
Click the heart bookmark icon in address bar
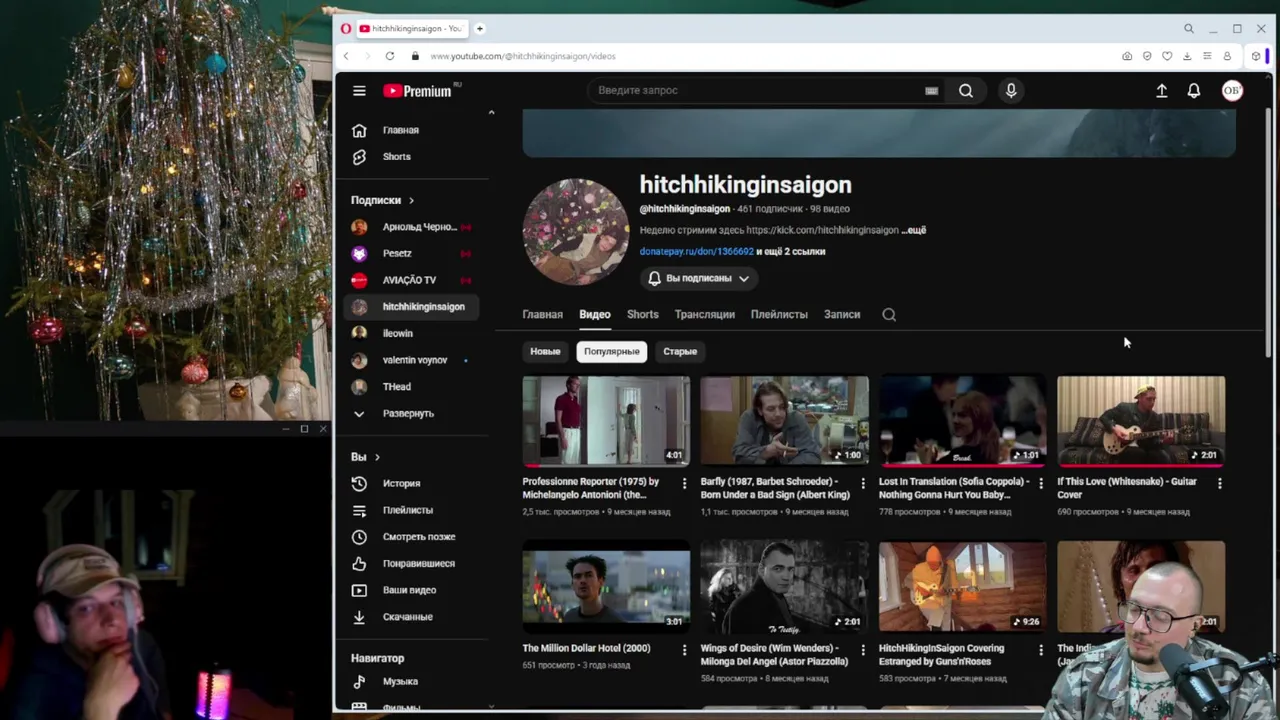(x=1167, y=56)
